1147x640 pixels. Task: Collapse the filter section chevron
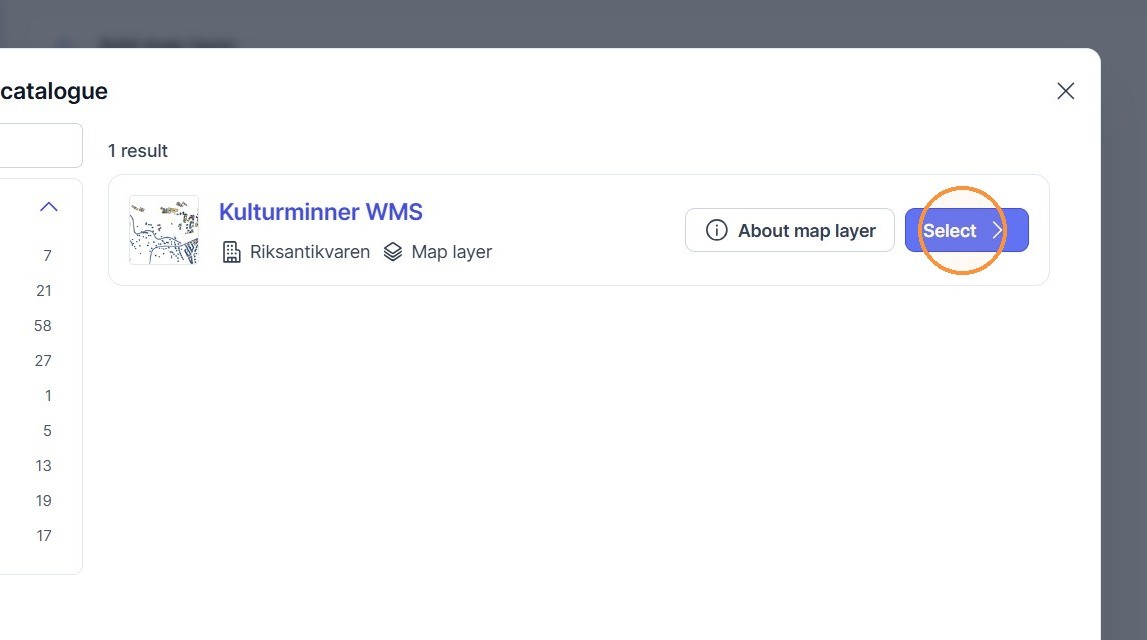[x=48, y=207]
